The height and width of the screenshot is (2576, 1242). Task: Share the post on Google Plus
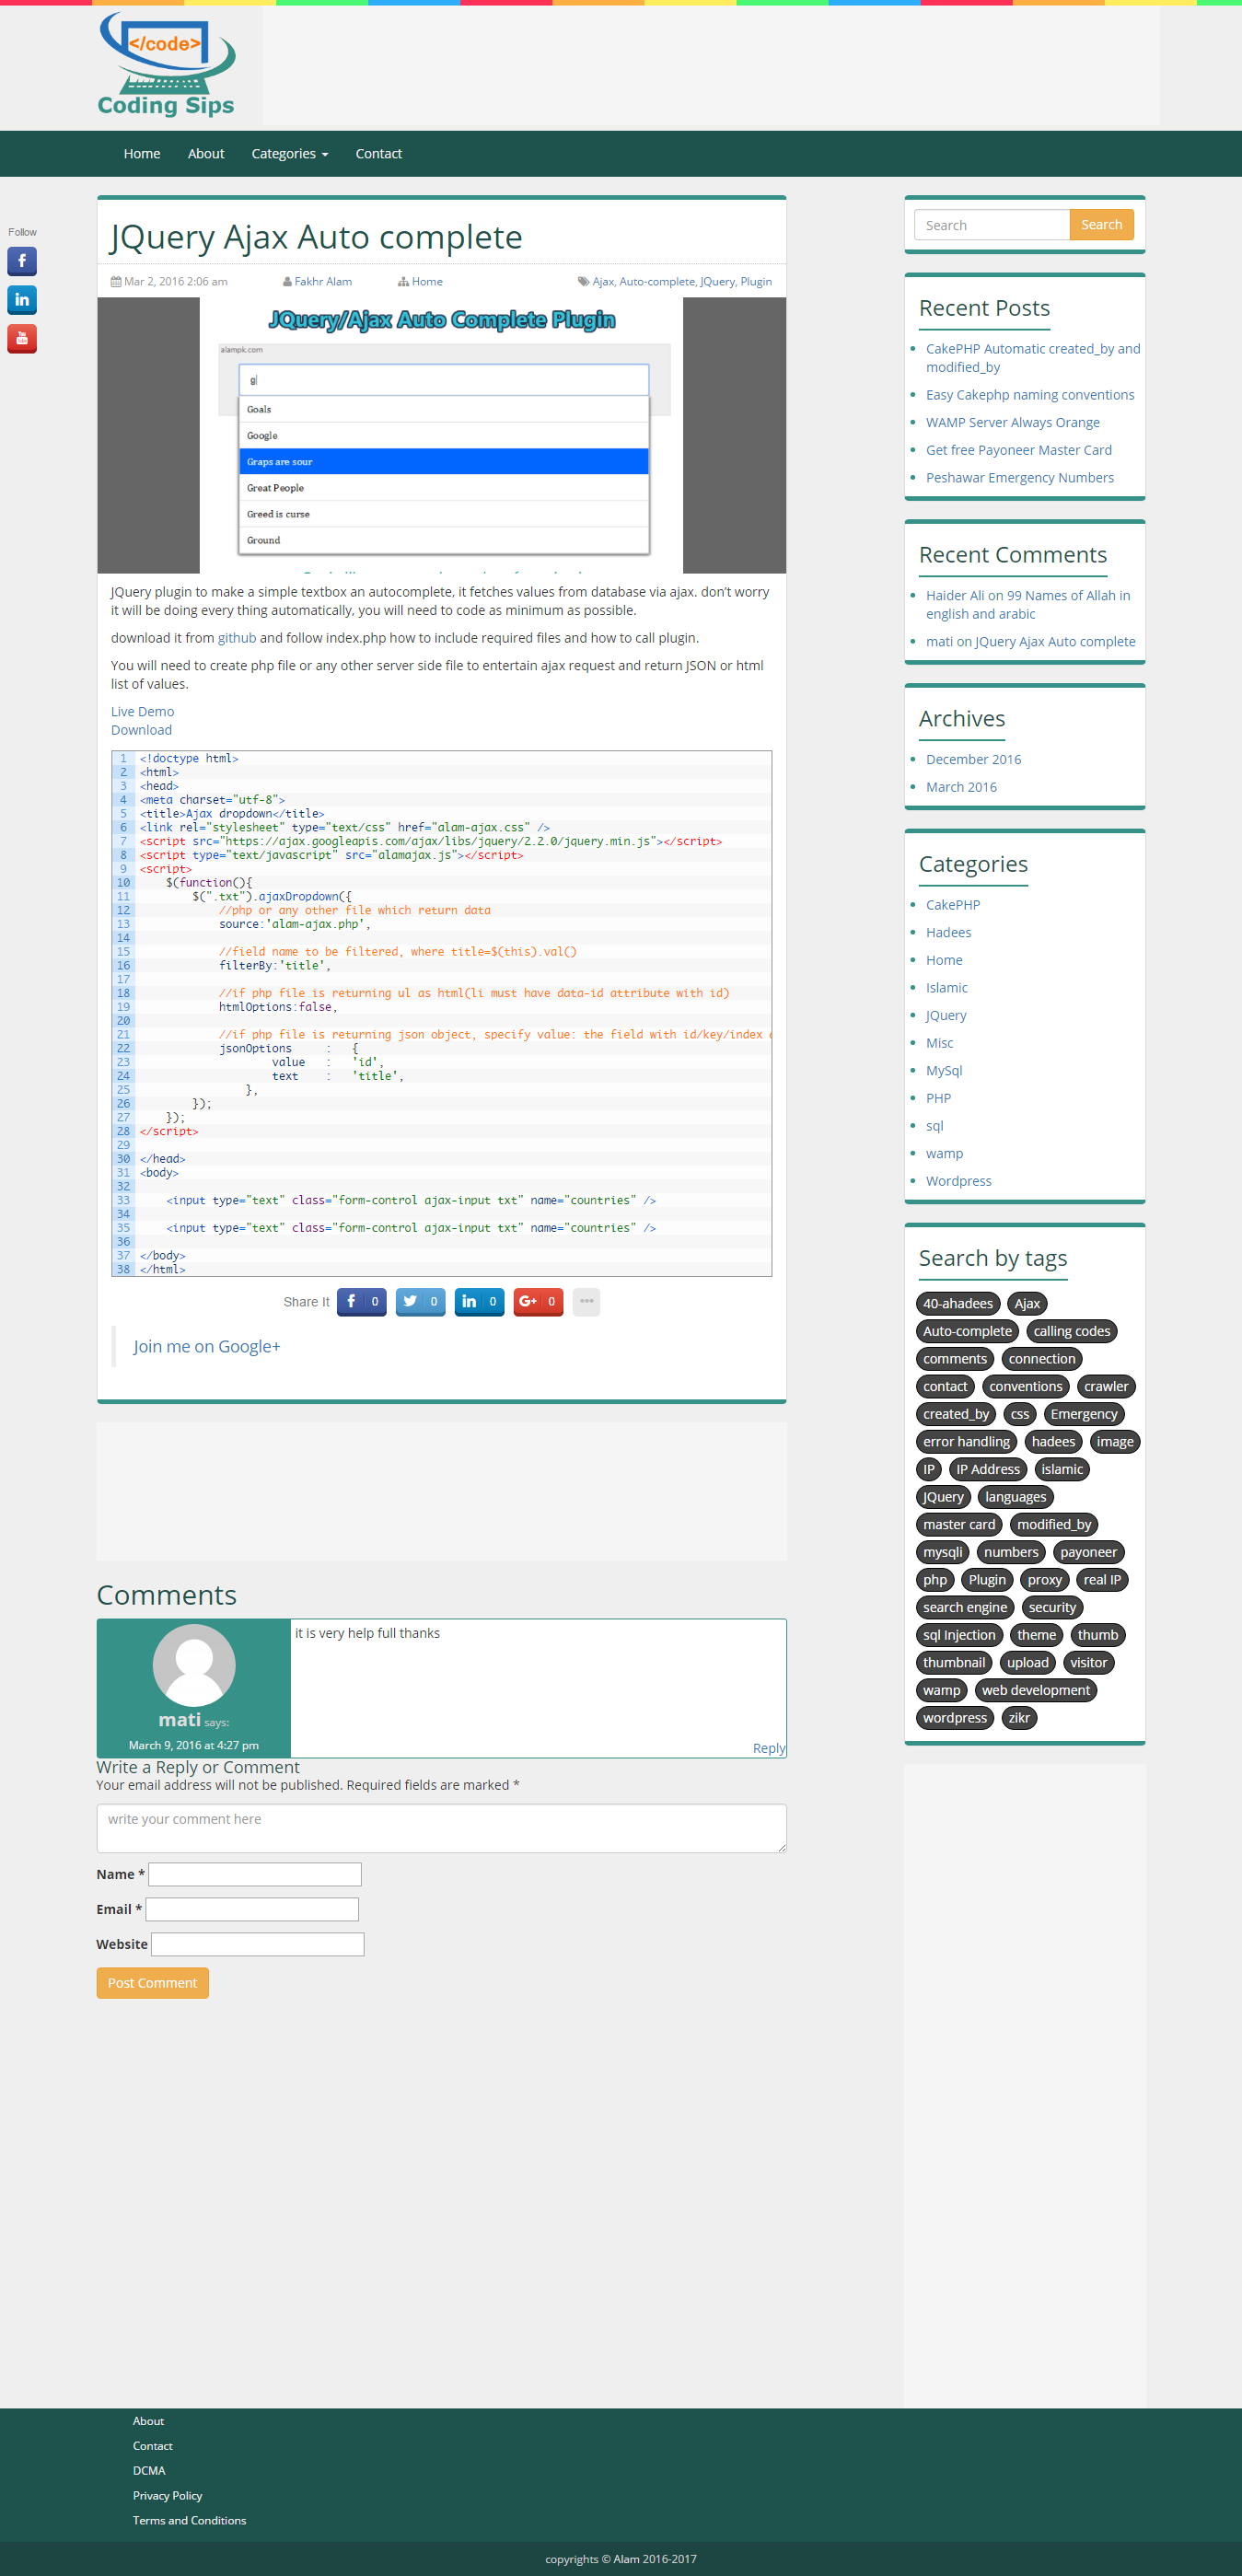538,1301
